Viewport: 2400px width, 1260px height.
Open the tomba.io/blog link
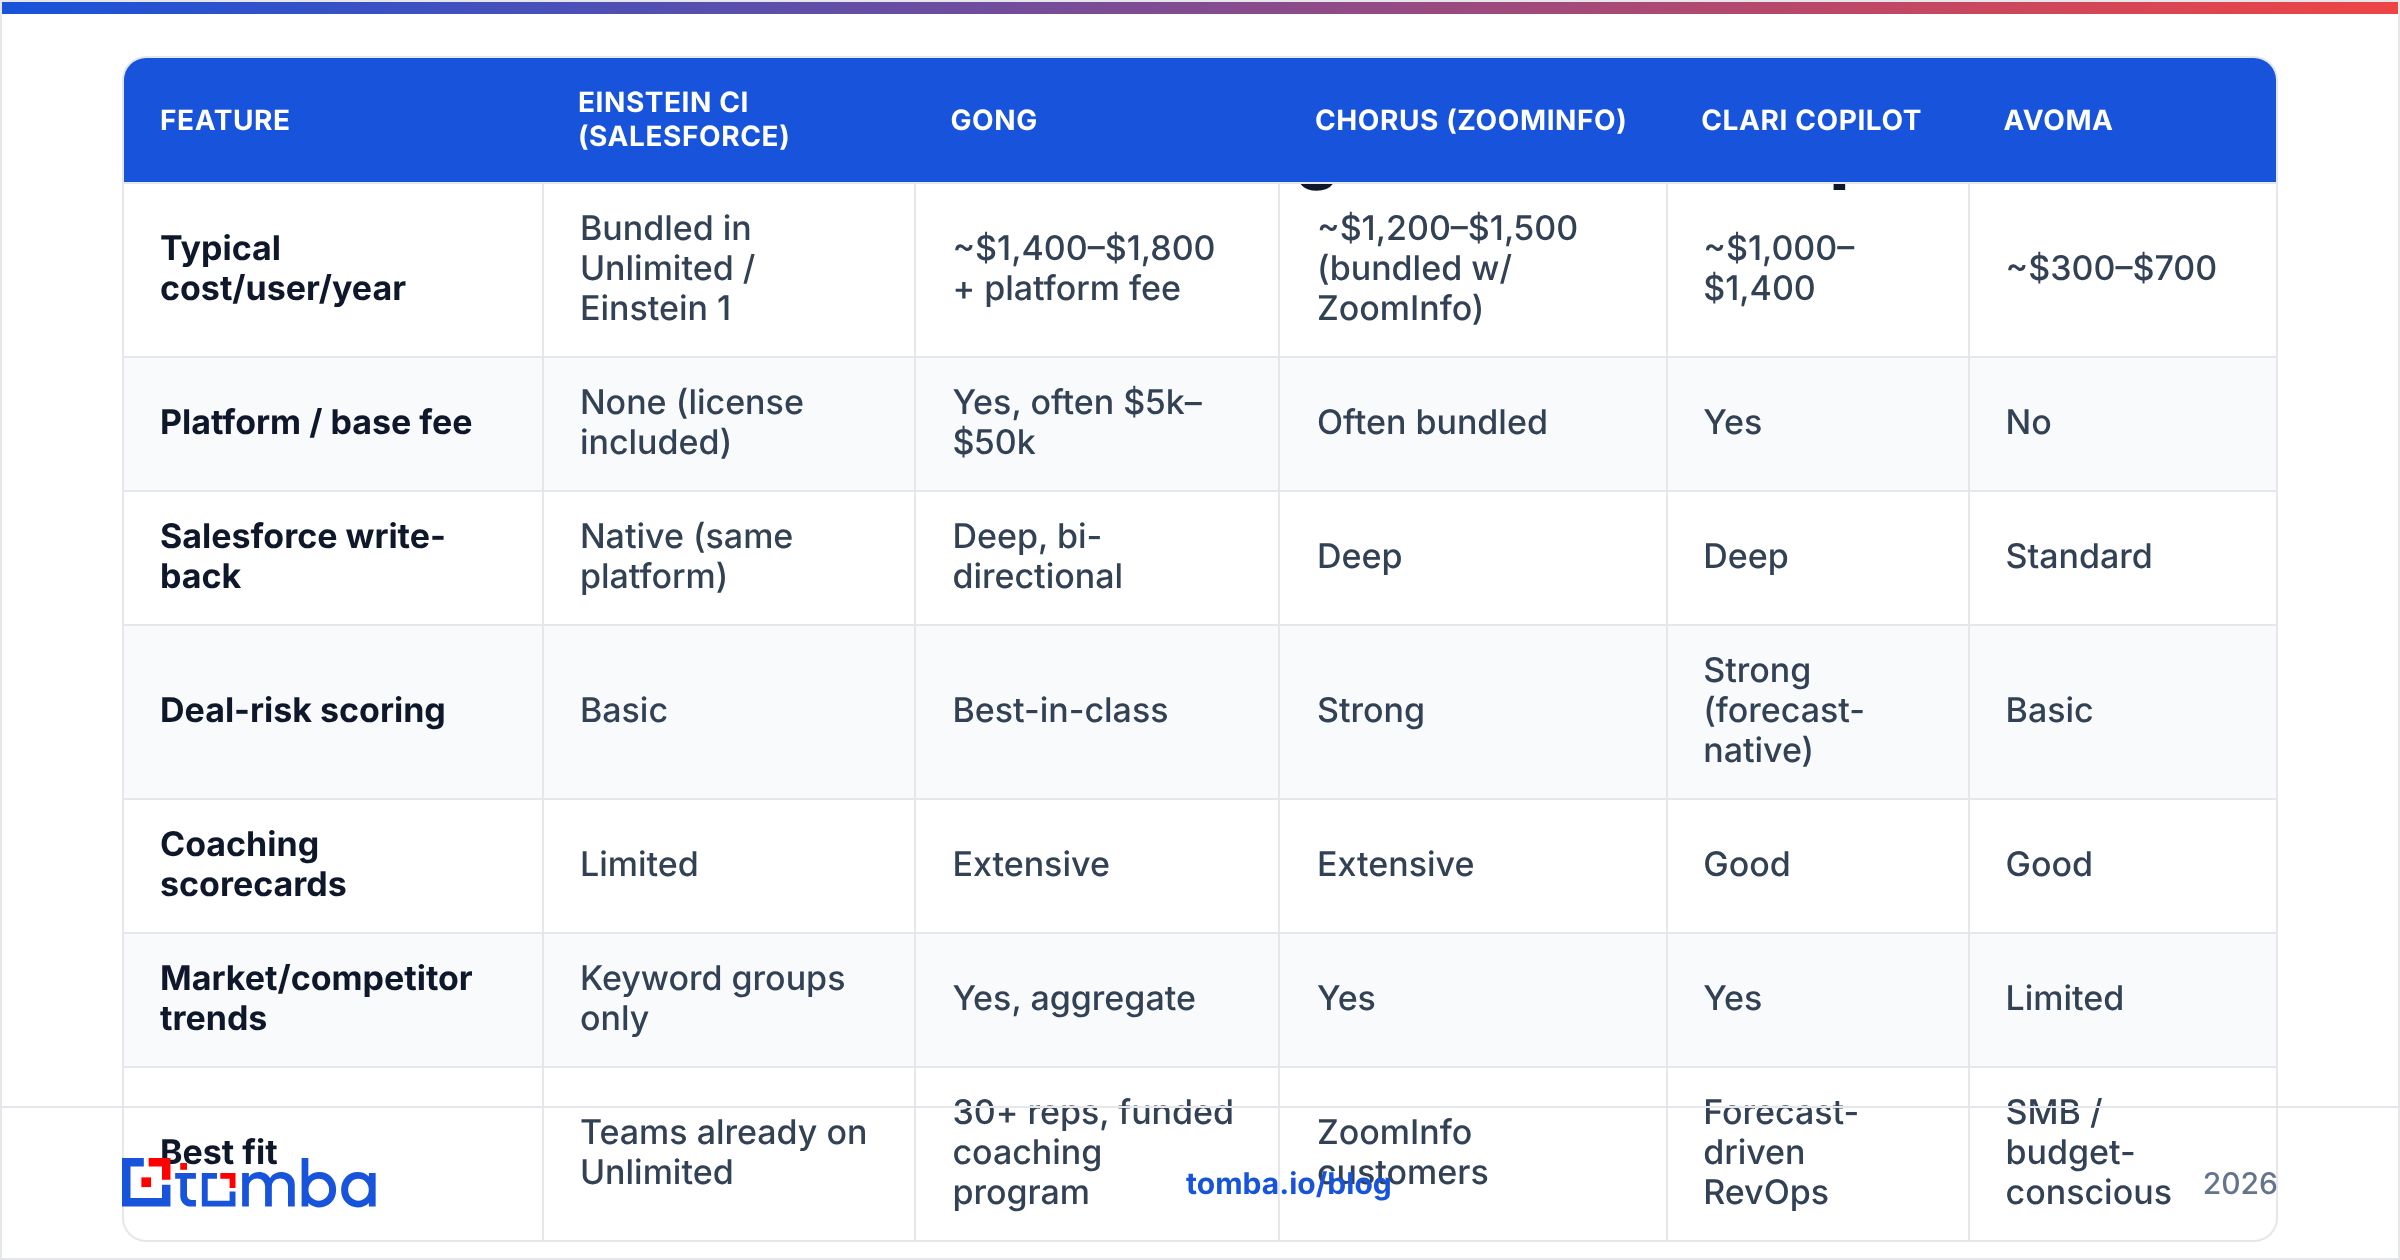pyautogui.click(x=1288, y=1184)
